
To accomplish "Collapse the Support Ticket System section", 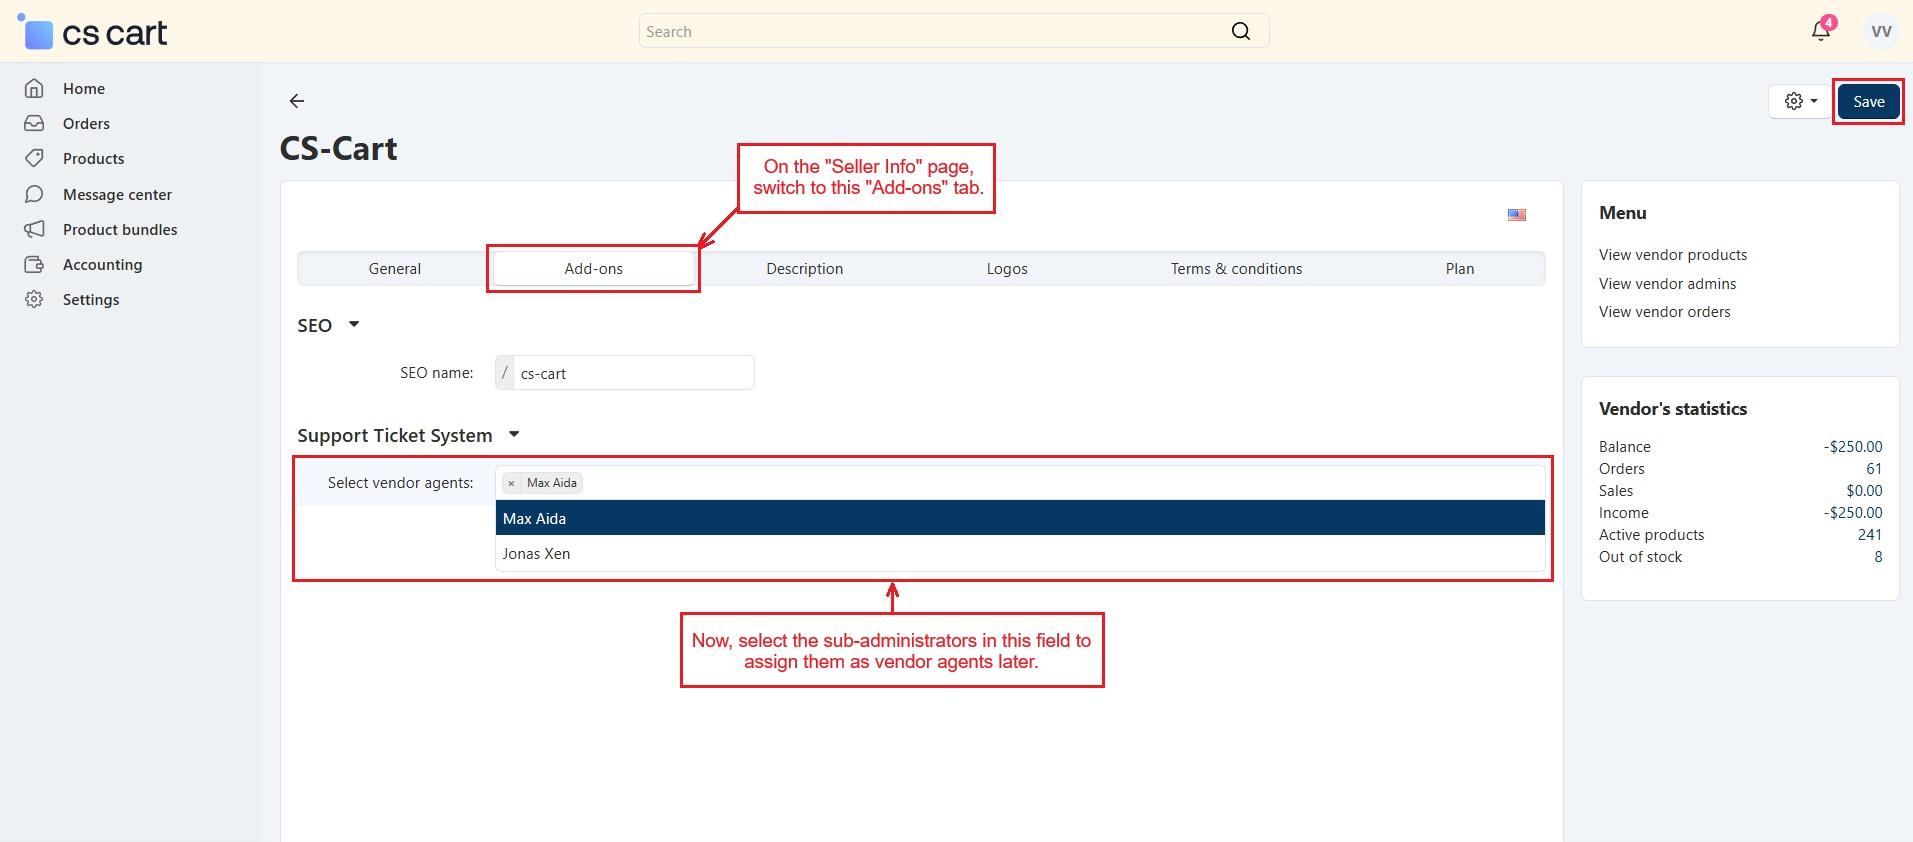I will [x=514, y=435].
